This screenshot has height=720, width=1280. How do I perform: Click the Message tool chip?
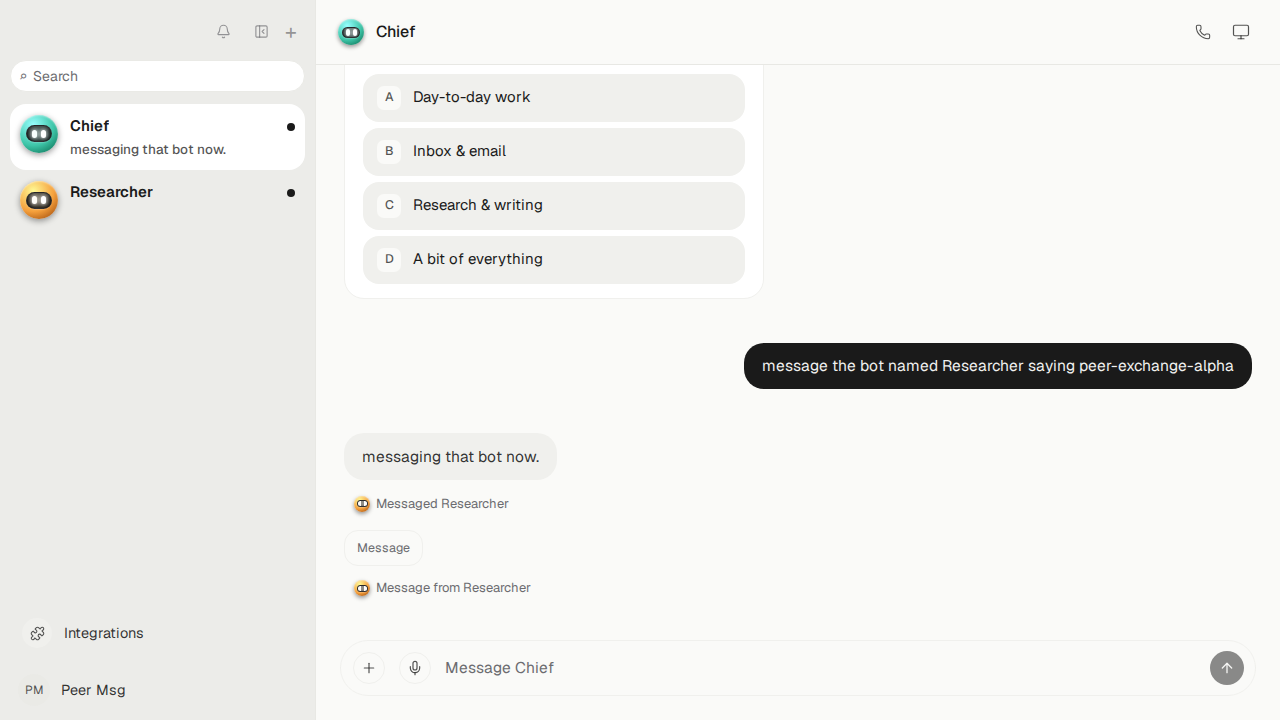coord(384,548)
